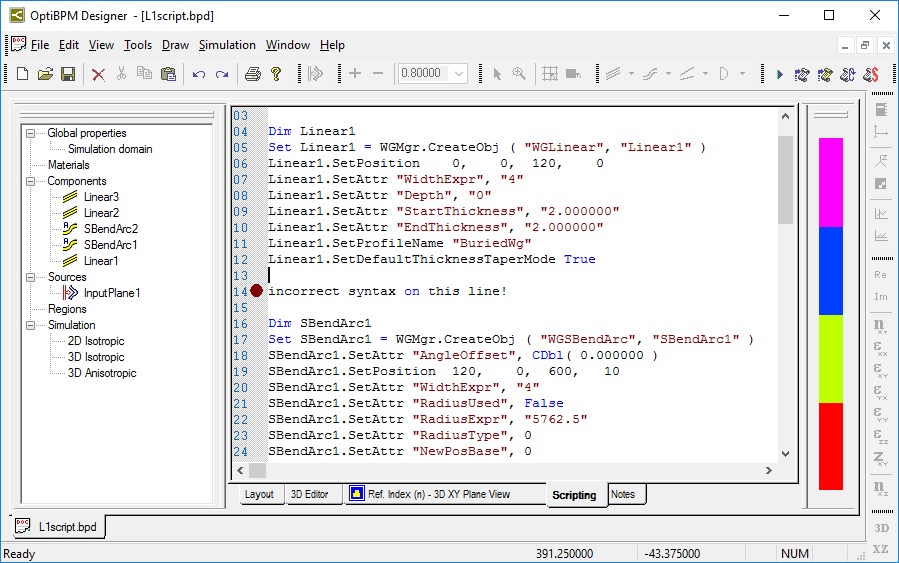Click the Copy icon
The image size is (899, 563).
pyautogui.click(x=144, y=73)
